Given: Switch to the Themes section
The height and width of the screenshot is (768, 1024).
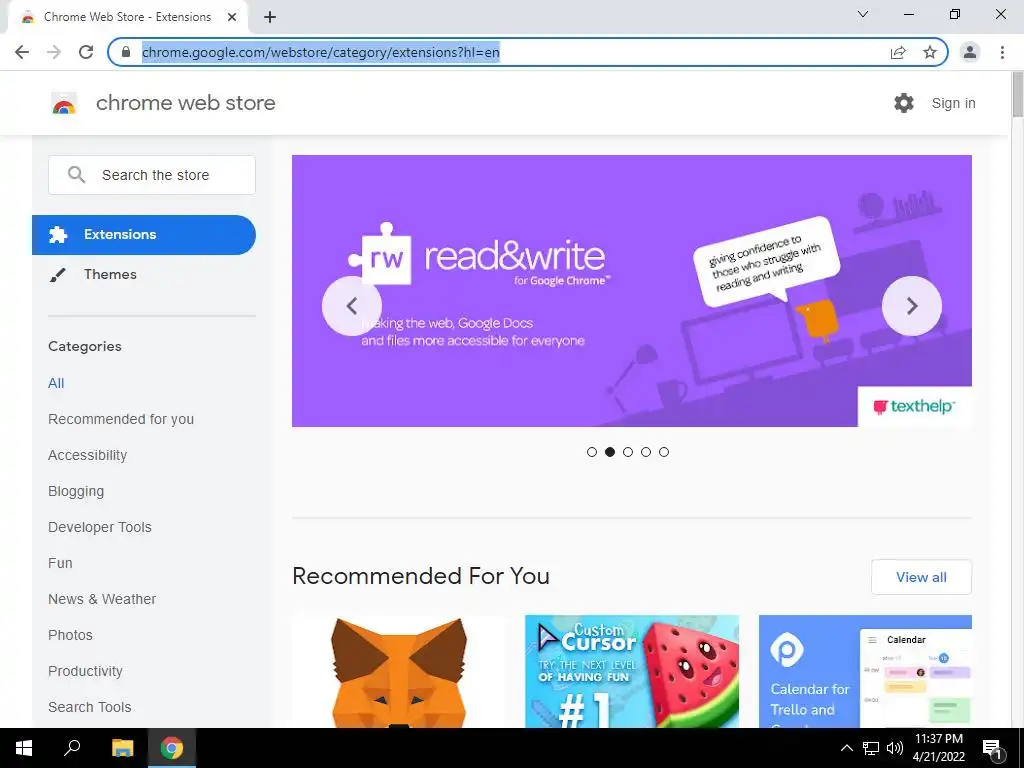Looking at the screenshot, I should [110, 274].
